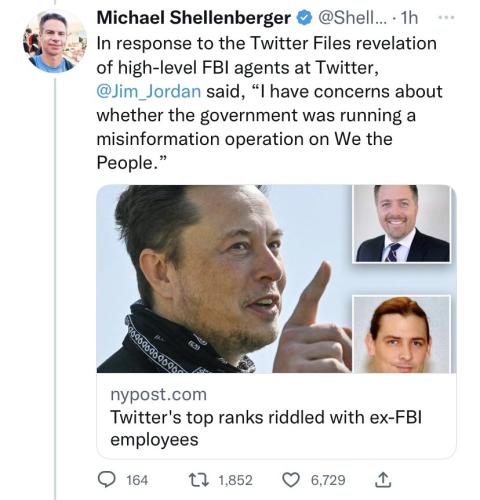Image resolution: width=480 pixels, height=500 pixels.
Task: Click the Michael Shellenberger display name
Action: pos(193,18)
